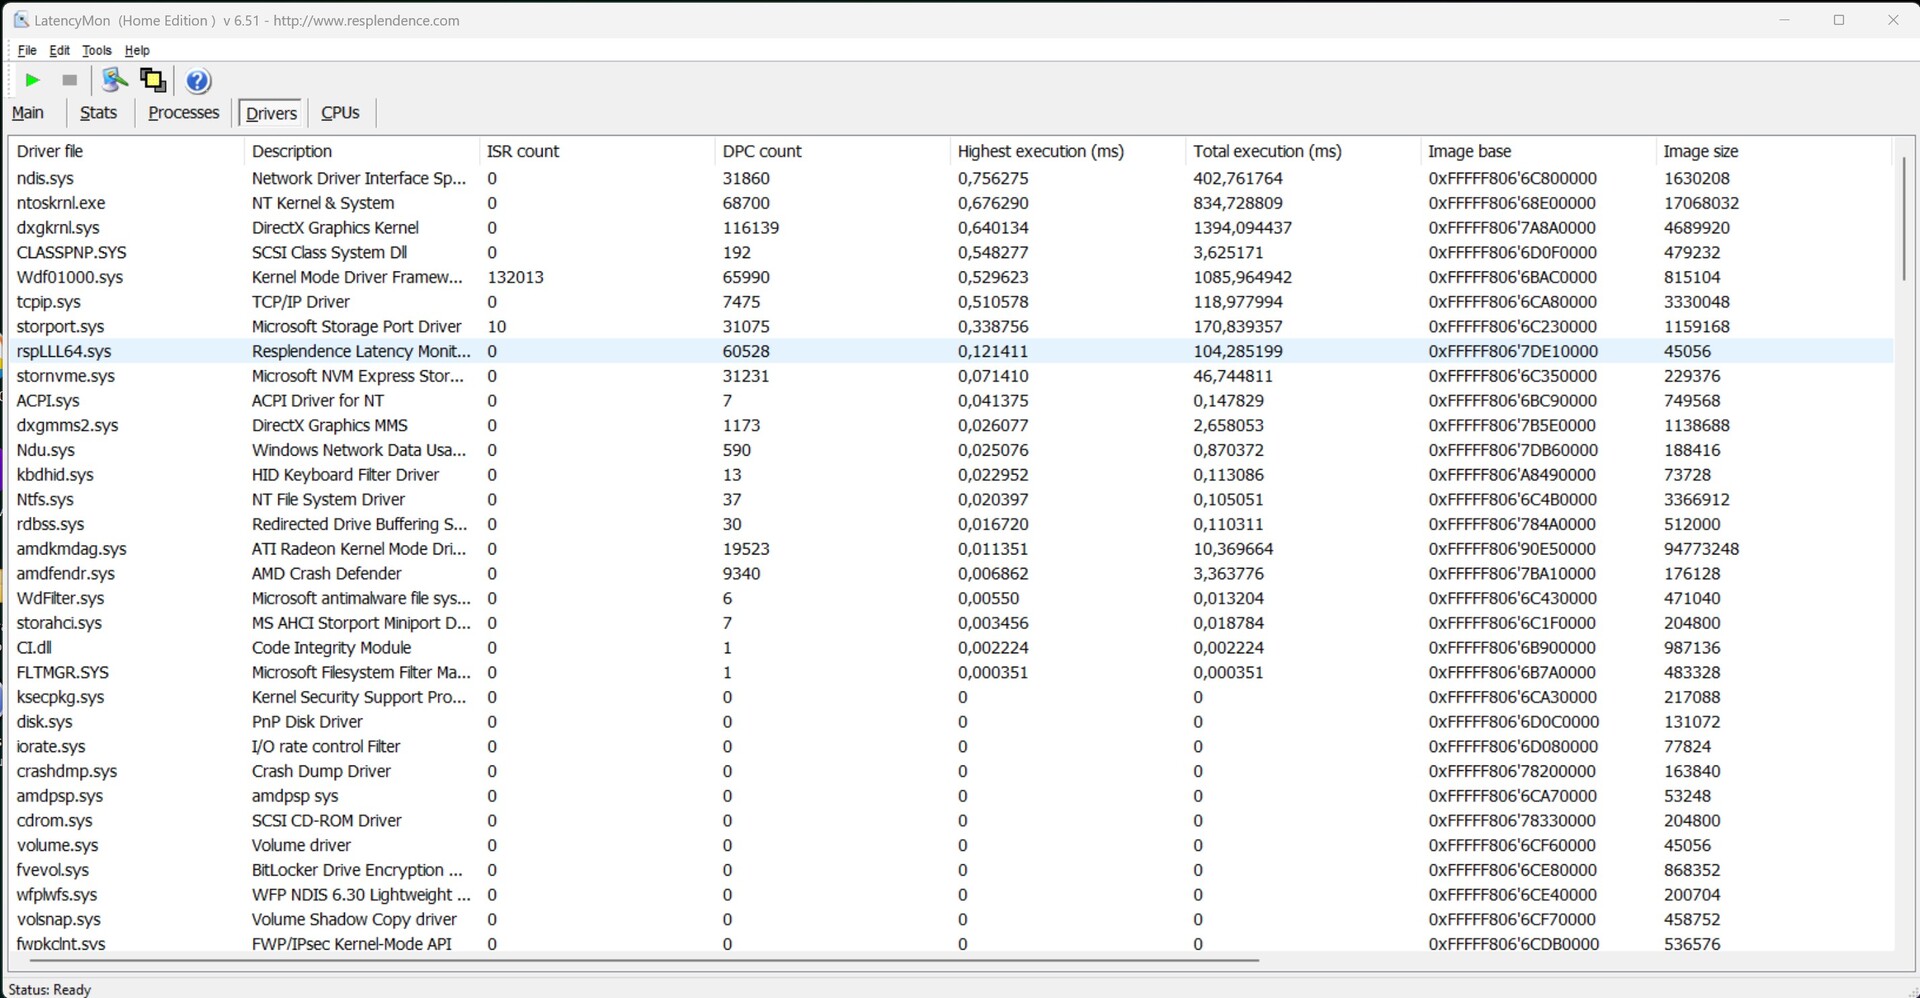
Task: Click the gray stop monitor button
Action: [x=69, y=80]
